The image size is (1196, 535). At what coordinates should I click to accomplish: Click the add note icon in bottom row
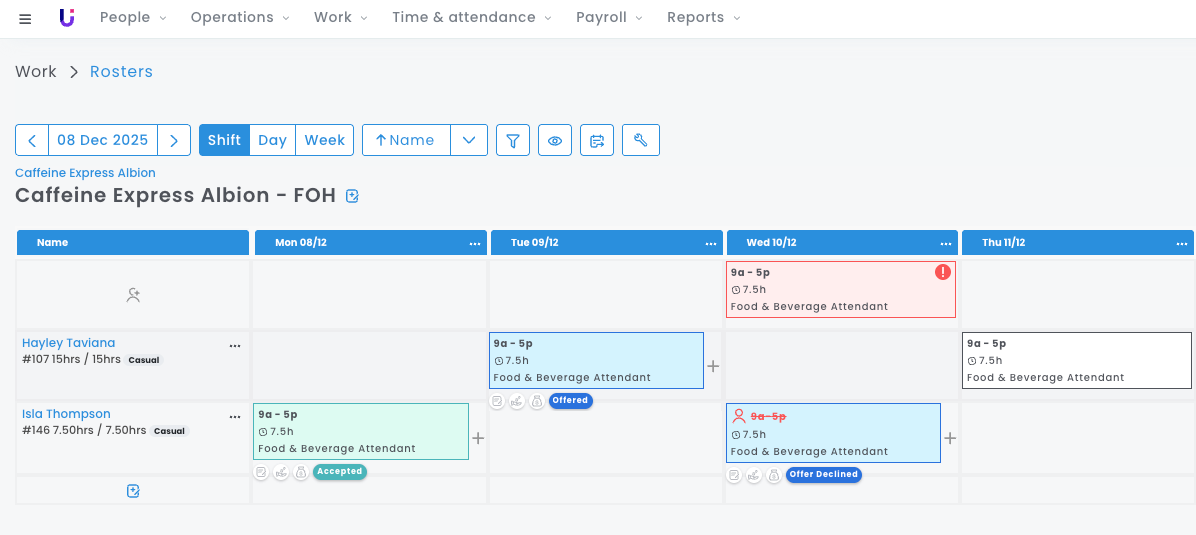[x=133, y=490]
